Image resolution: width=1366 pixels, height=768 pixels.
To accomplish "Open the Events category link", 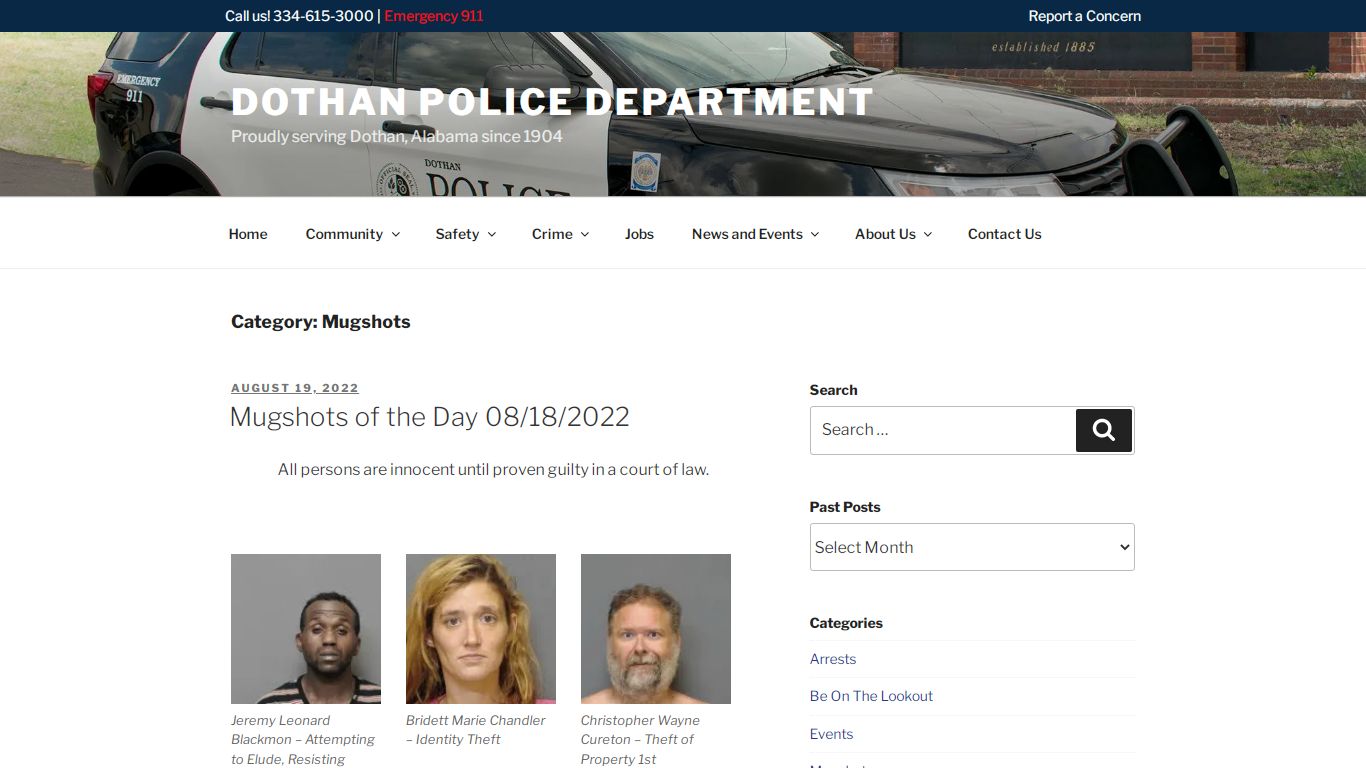I will coord(831,734).
